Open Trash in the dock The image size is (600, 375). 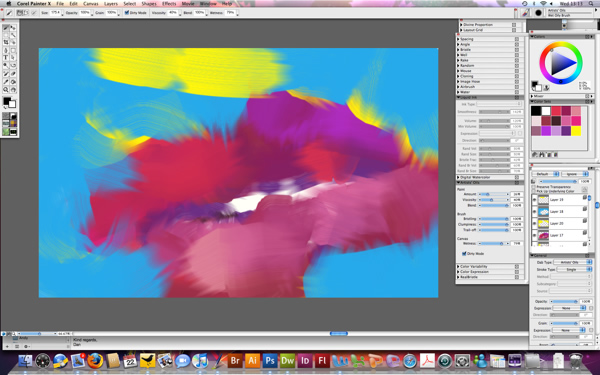click(x=576, y=360)
